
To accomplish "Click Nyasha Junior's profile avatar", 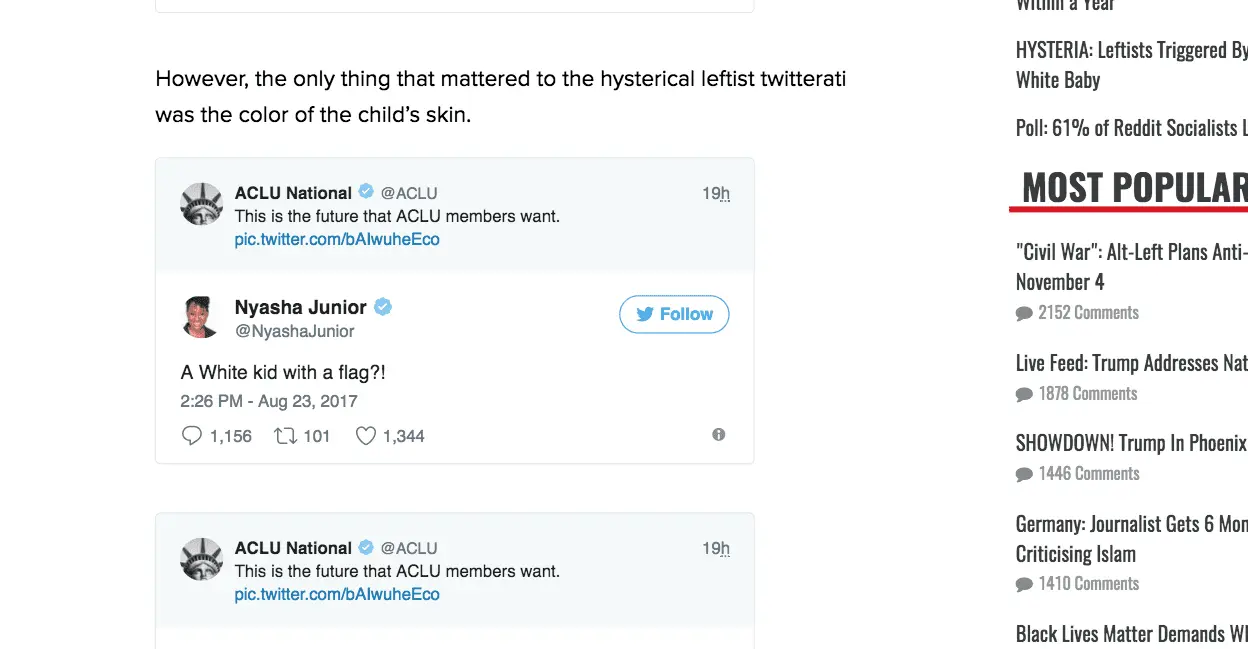I will tap(201, 316).
